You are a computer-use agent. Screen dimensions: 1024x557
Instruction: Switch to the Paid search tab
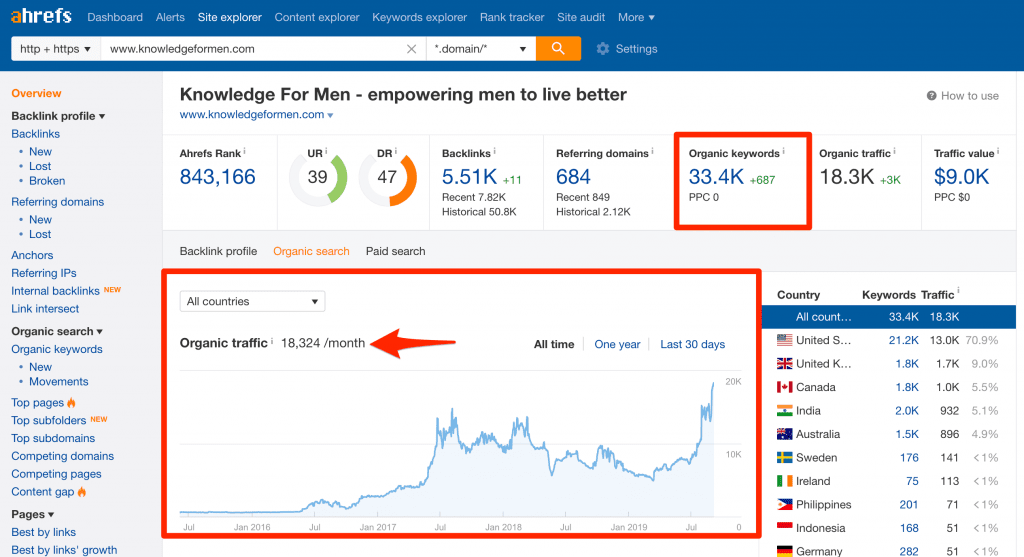click(x=395, y=251)
